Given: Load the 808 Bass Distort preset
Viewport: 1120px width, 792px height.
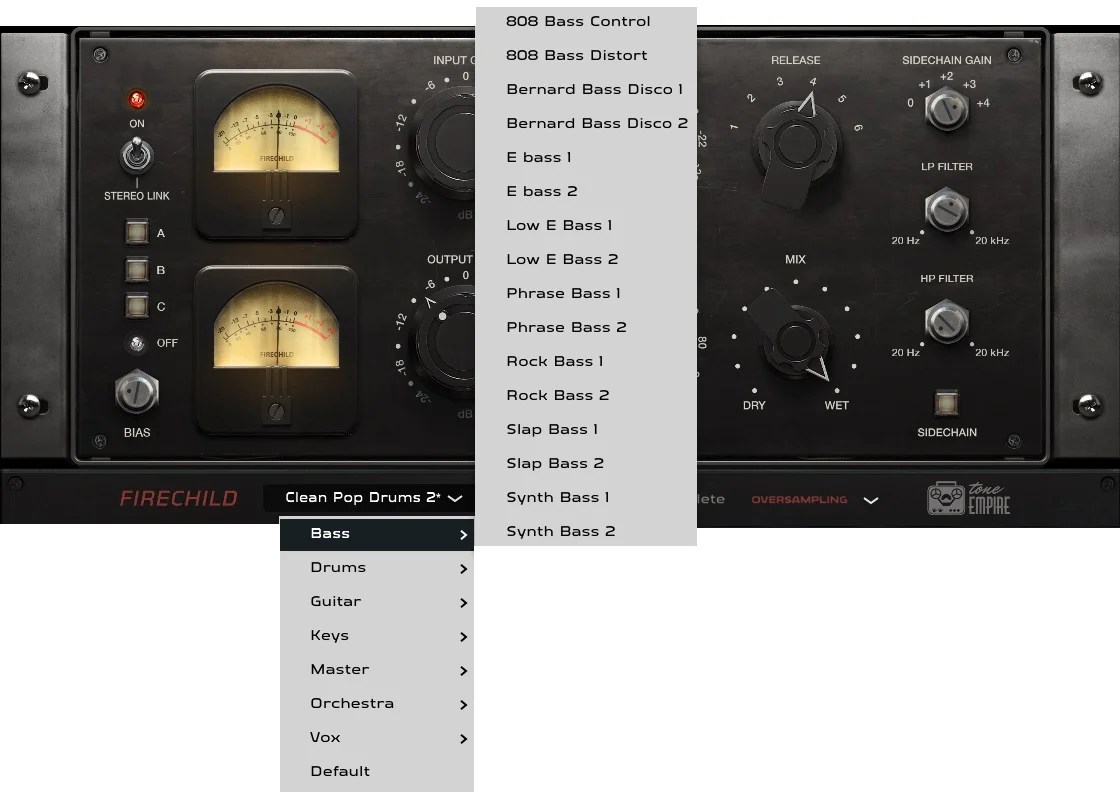Looking at the screenshot, I should click(x=586, y=55).
